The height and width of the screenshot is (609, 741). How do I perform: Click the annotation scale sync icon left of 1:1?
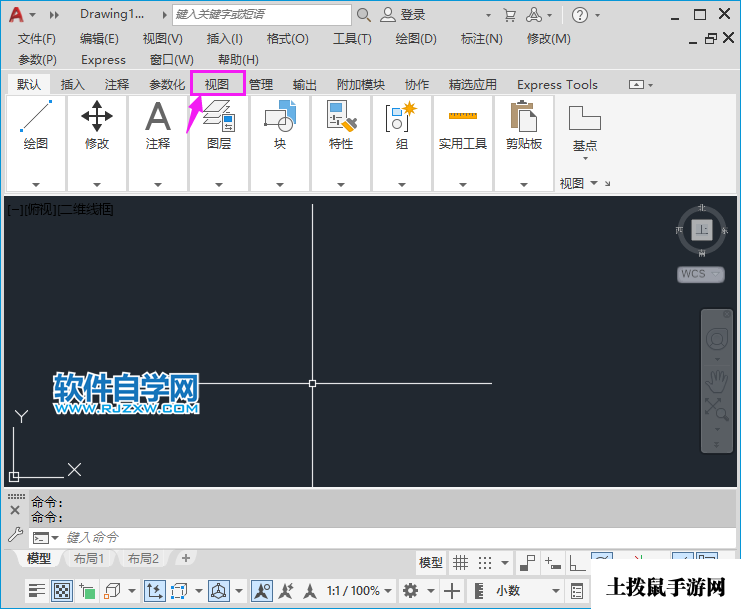click(310, 591)
